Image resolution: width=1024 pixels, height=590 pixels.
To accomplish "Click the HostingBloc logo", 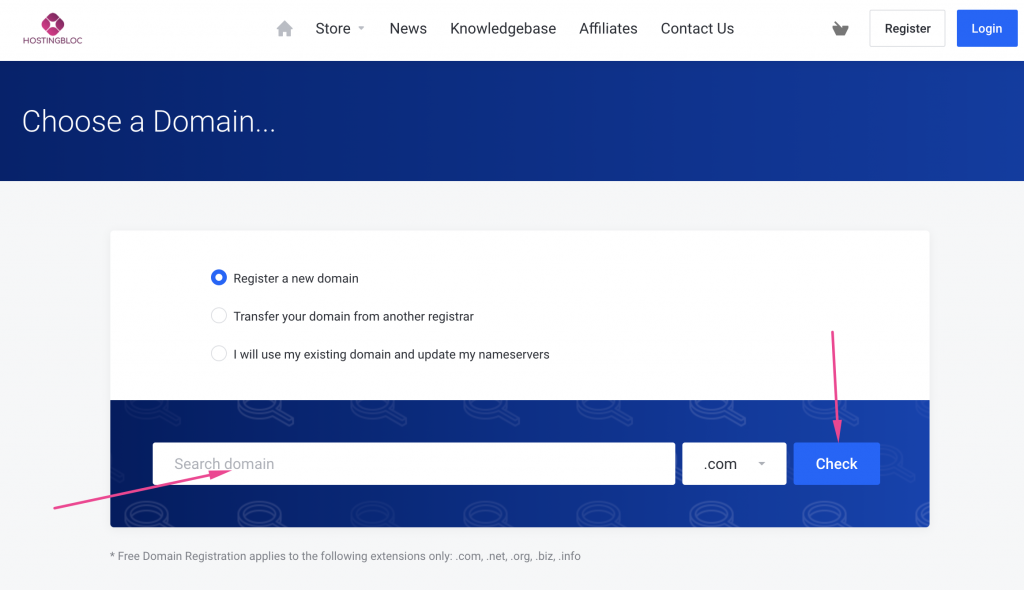I will 52,28.
